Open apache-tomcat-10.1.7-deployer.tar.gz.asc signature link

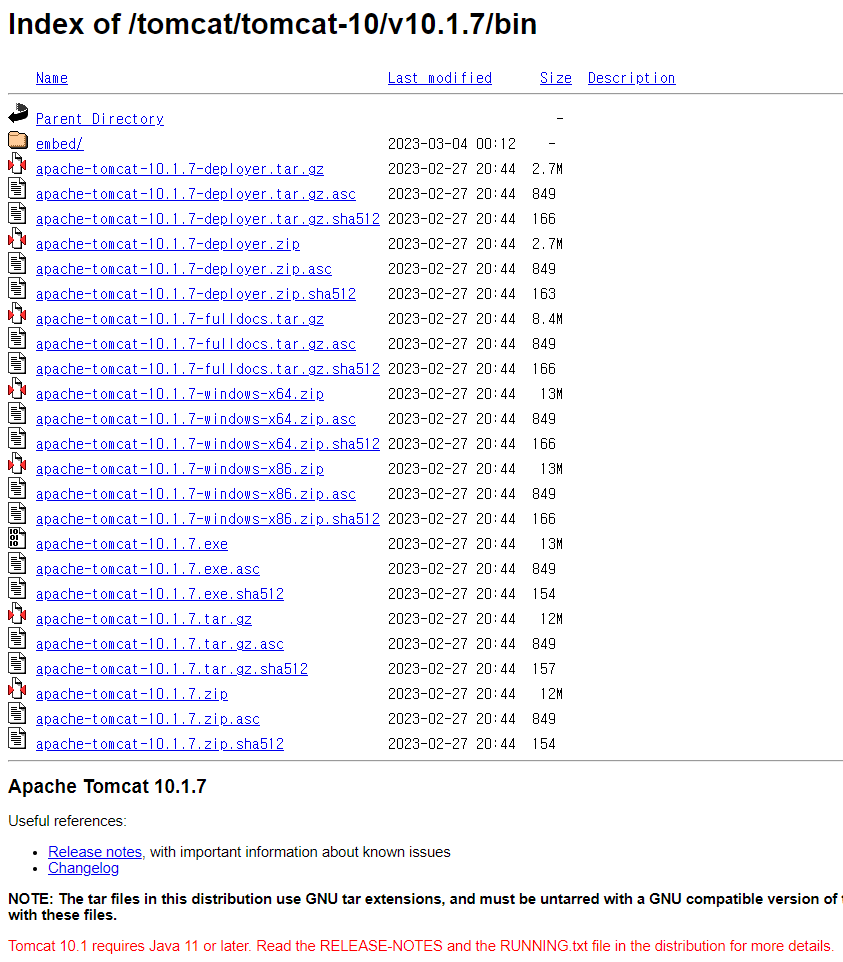pos(196,194)
